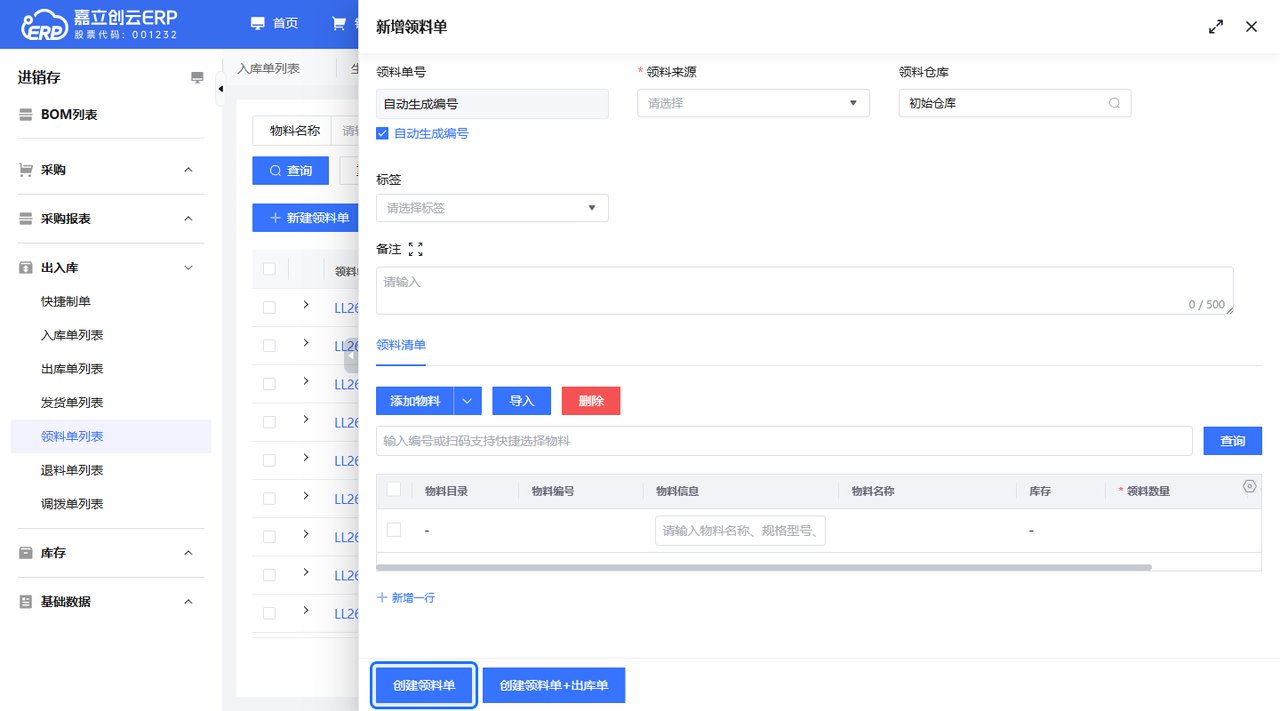Click the BOM列表 list icon
1280x711 pixels.
26,115
